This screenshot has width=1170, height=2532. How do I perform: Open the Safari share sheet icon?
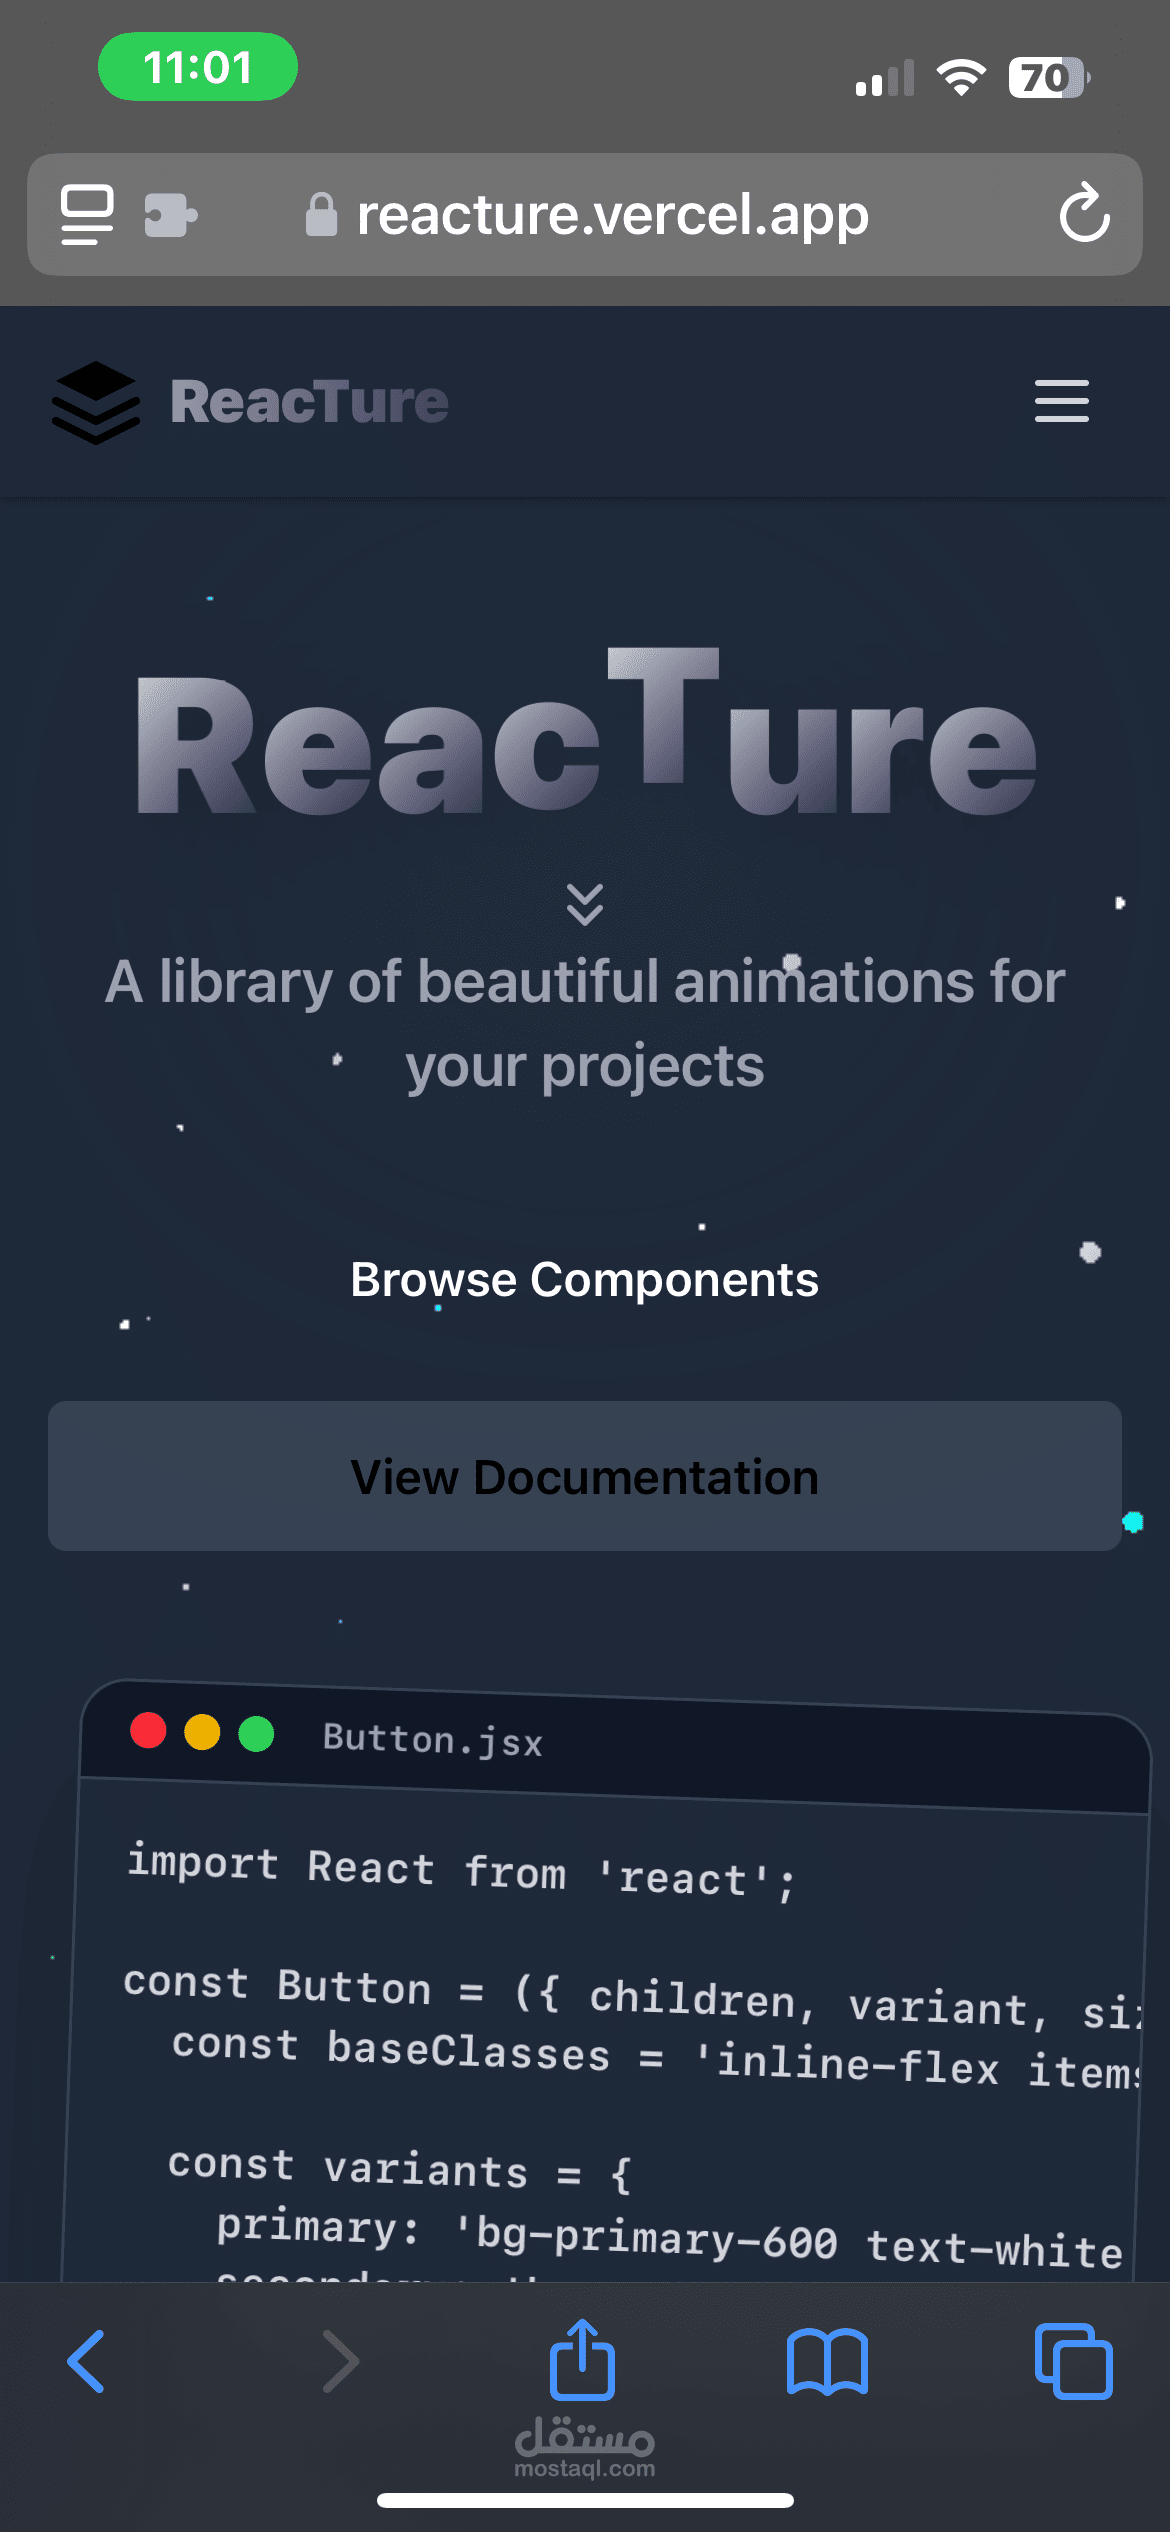click(582, 2359)
